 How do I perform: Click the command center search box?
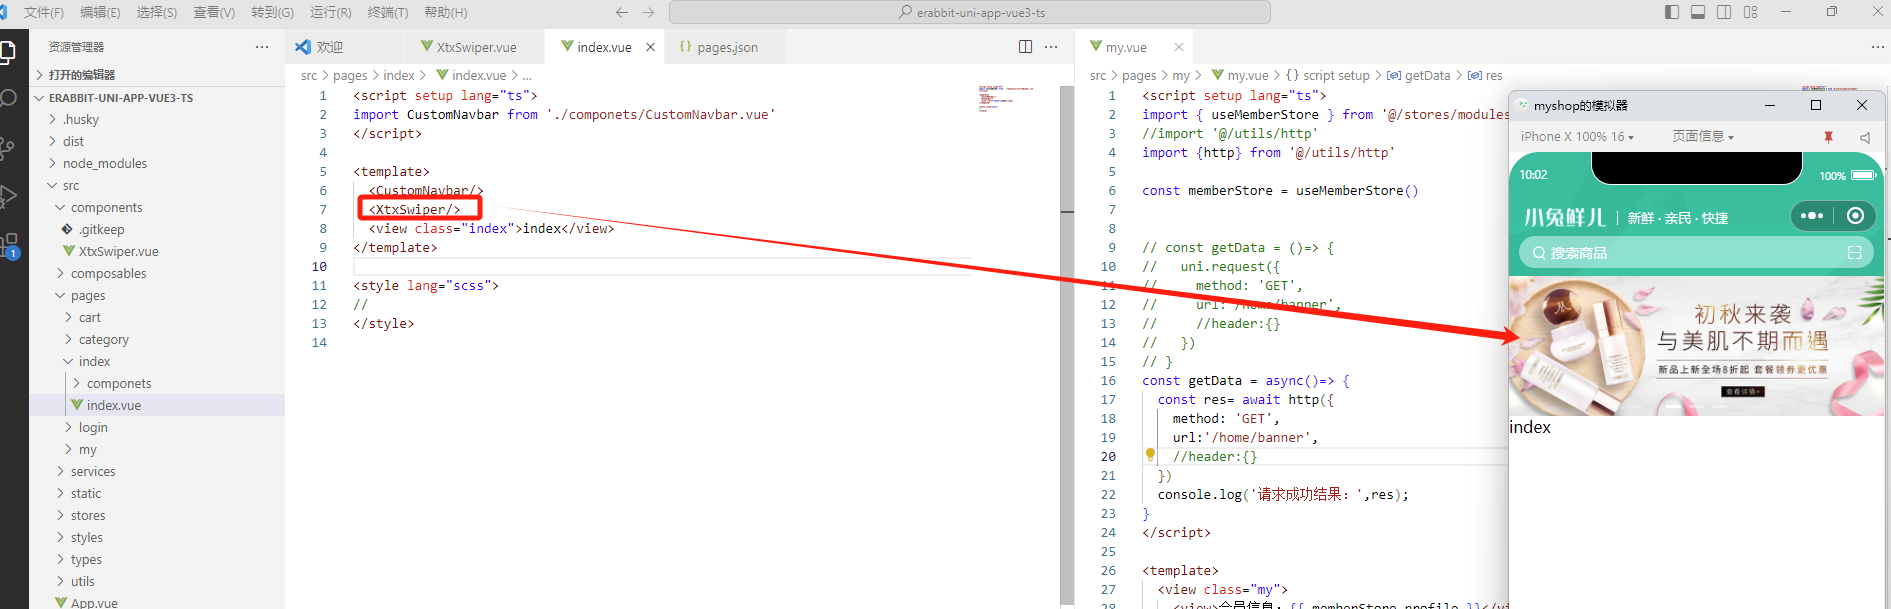coord(969,12)
